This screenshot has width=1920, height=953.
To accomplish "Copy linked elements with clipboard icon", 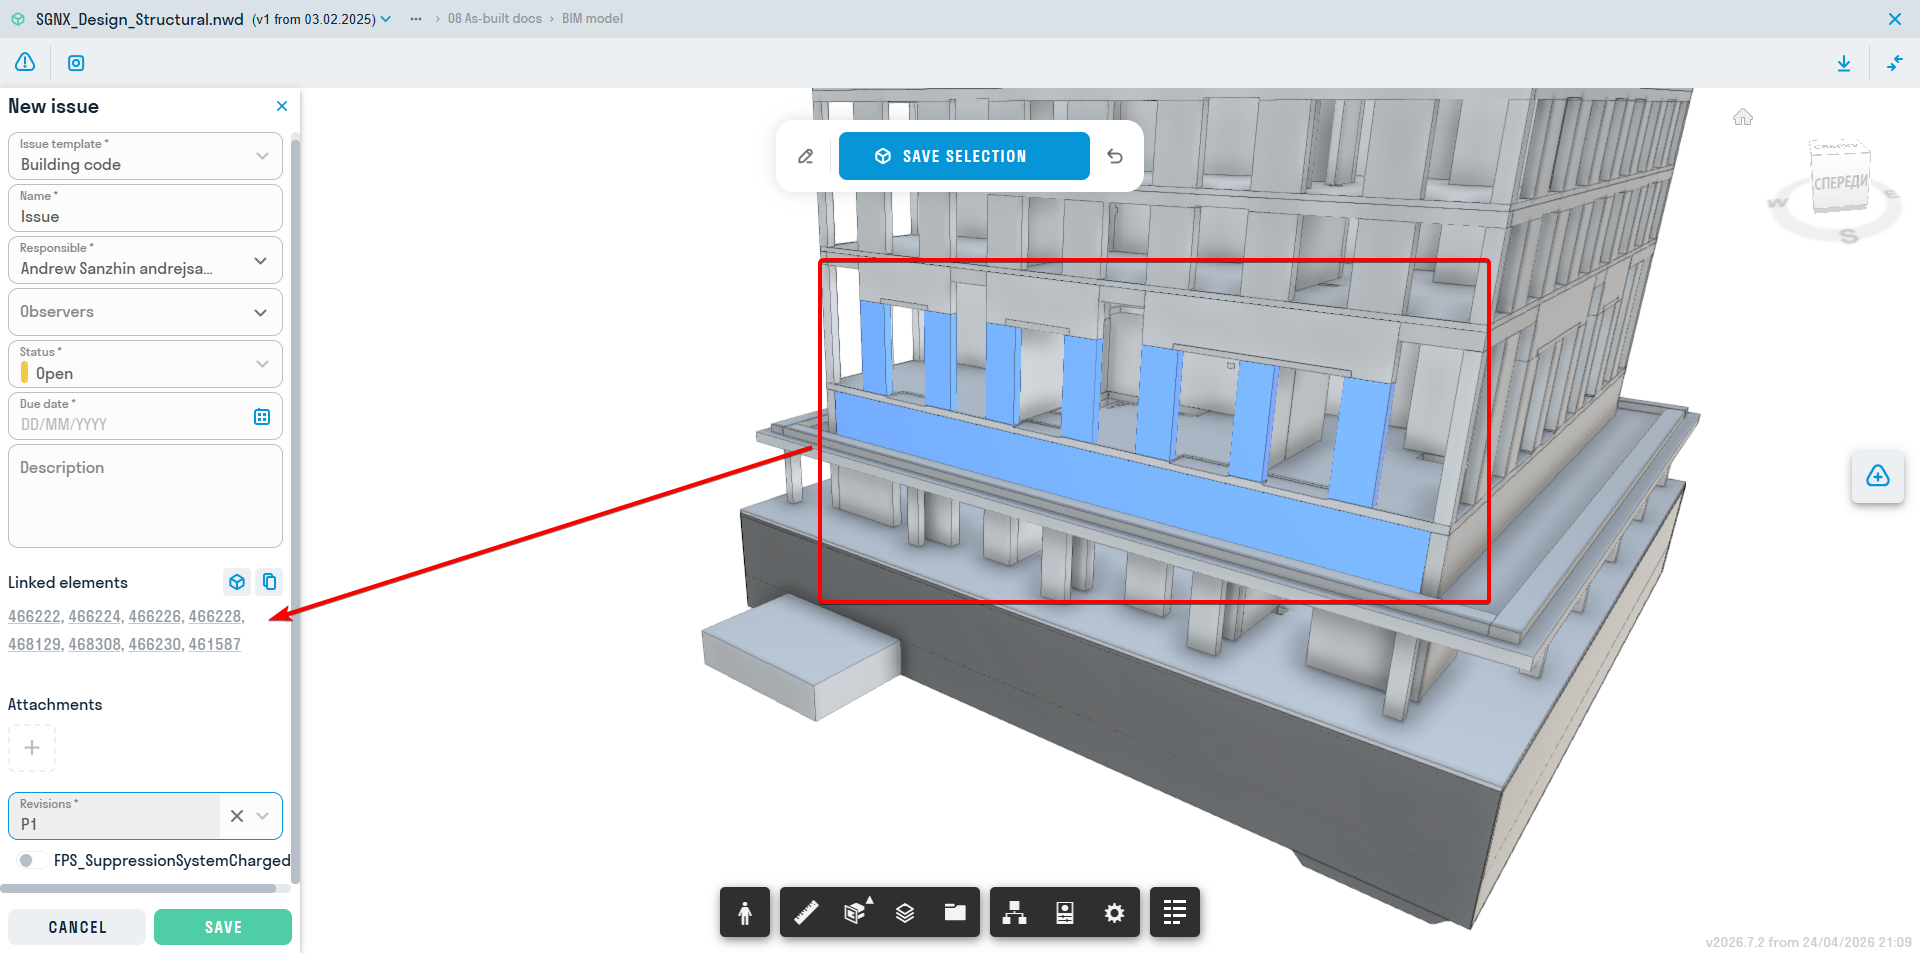I will [x=270, y=582].
